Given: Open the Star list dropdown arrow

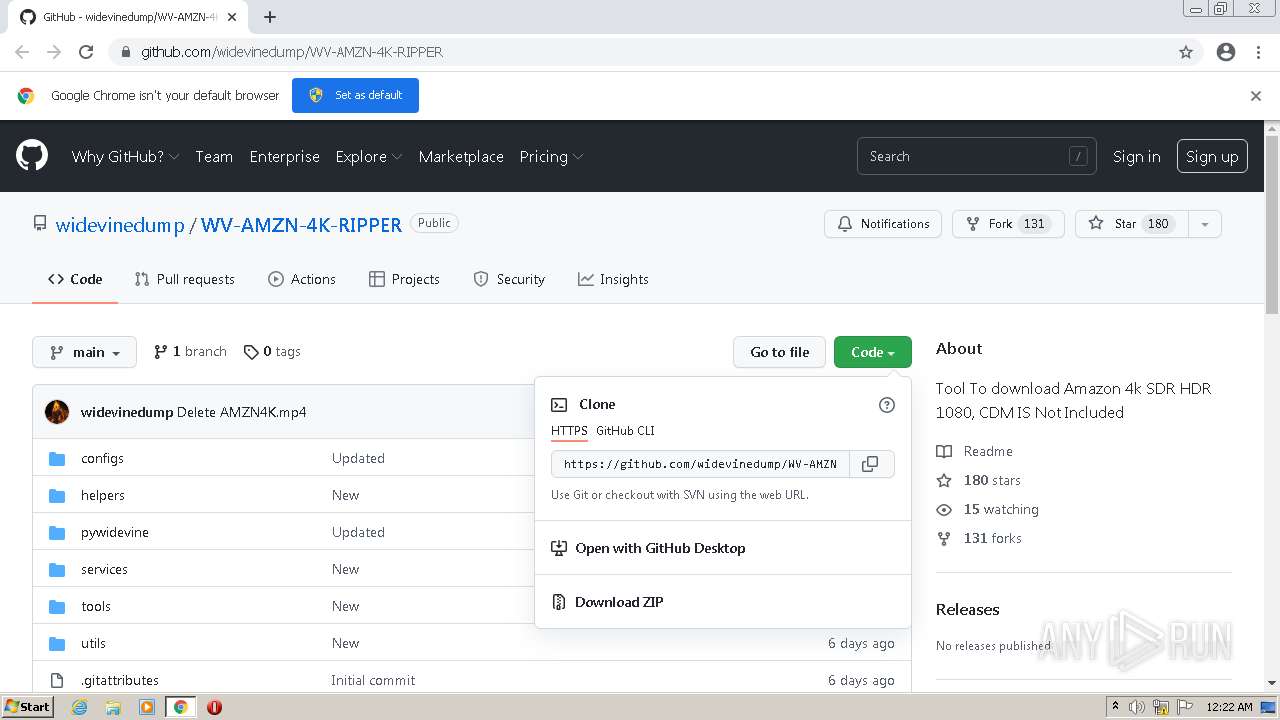Looking at the screenshot, I should pyautogui.click(x=1205, y=224).
